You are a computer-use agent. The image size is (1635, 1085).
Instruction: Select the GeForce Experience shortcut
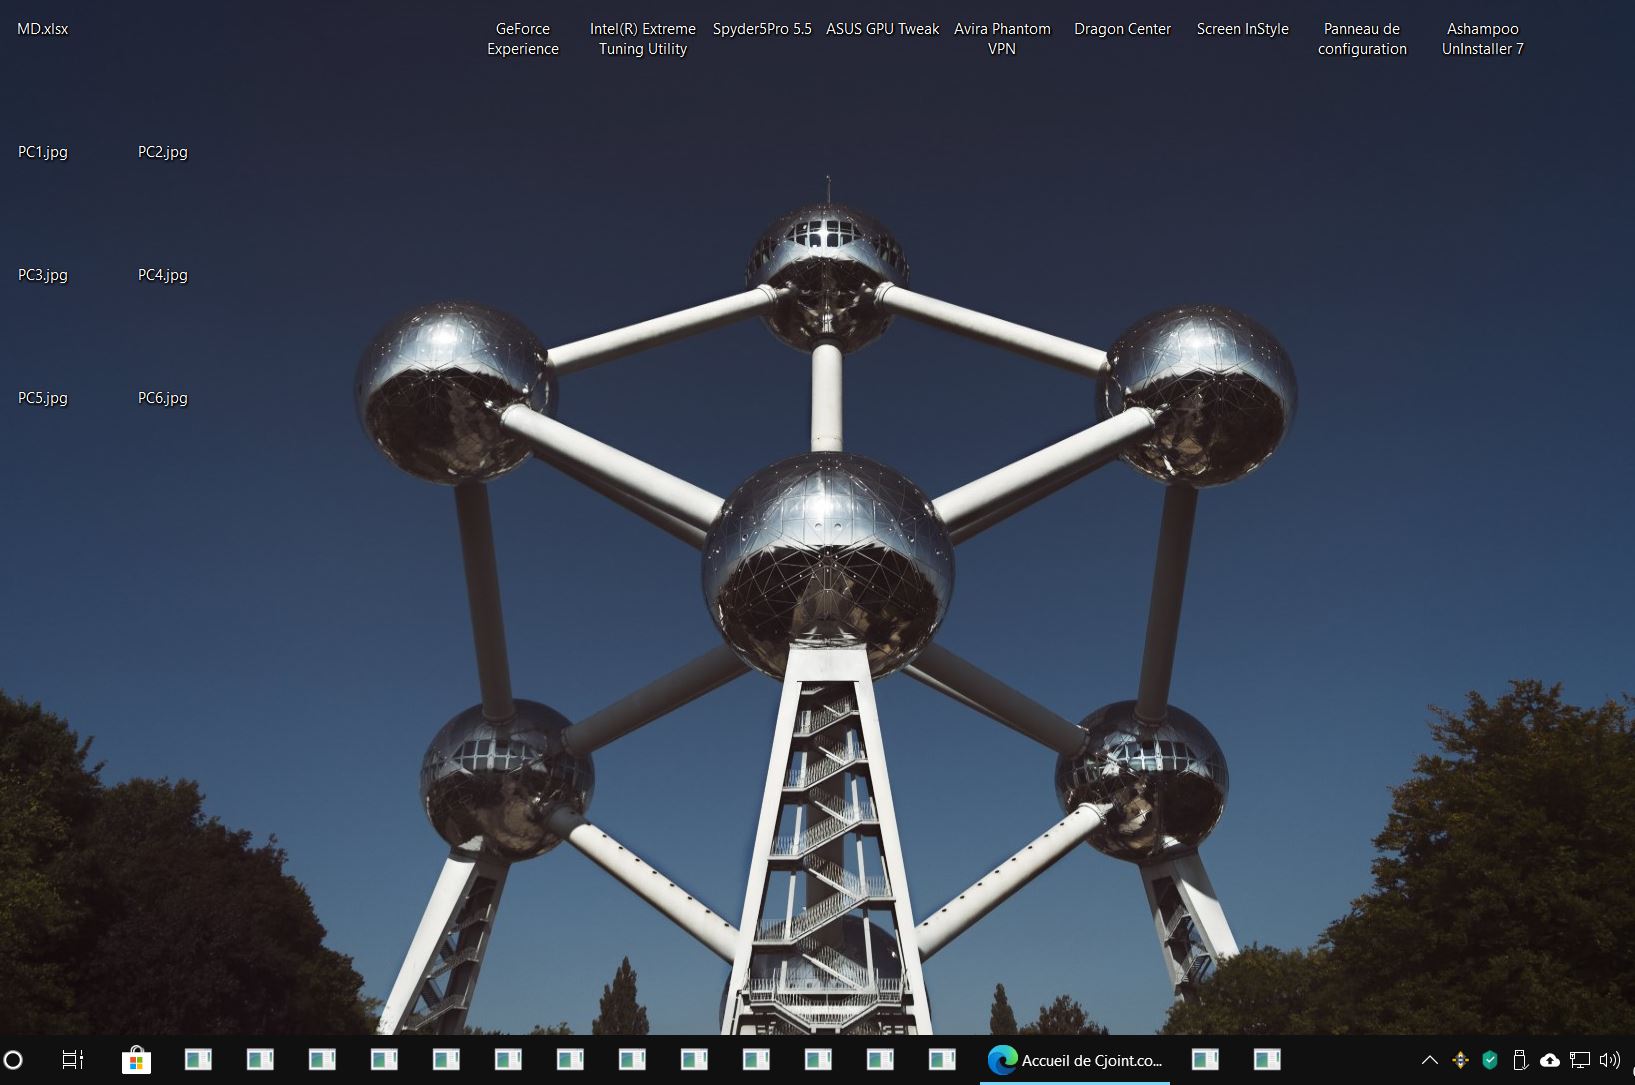(523, 39)
